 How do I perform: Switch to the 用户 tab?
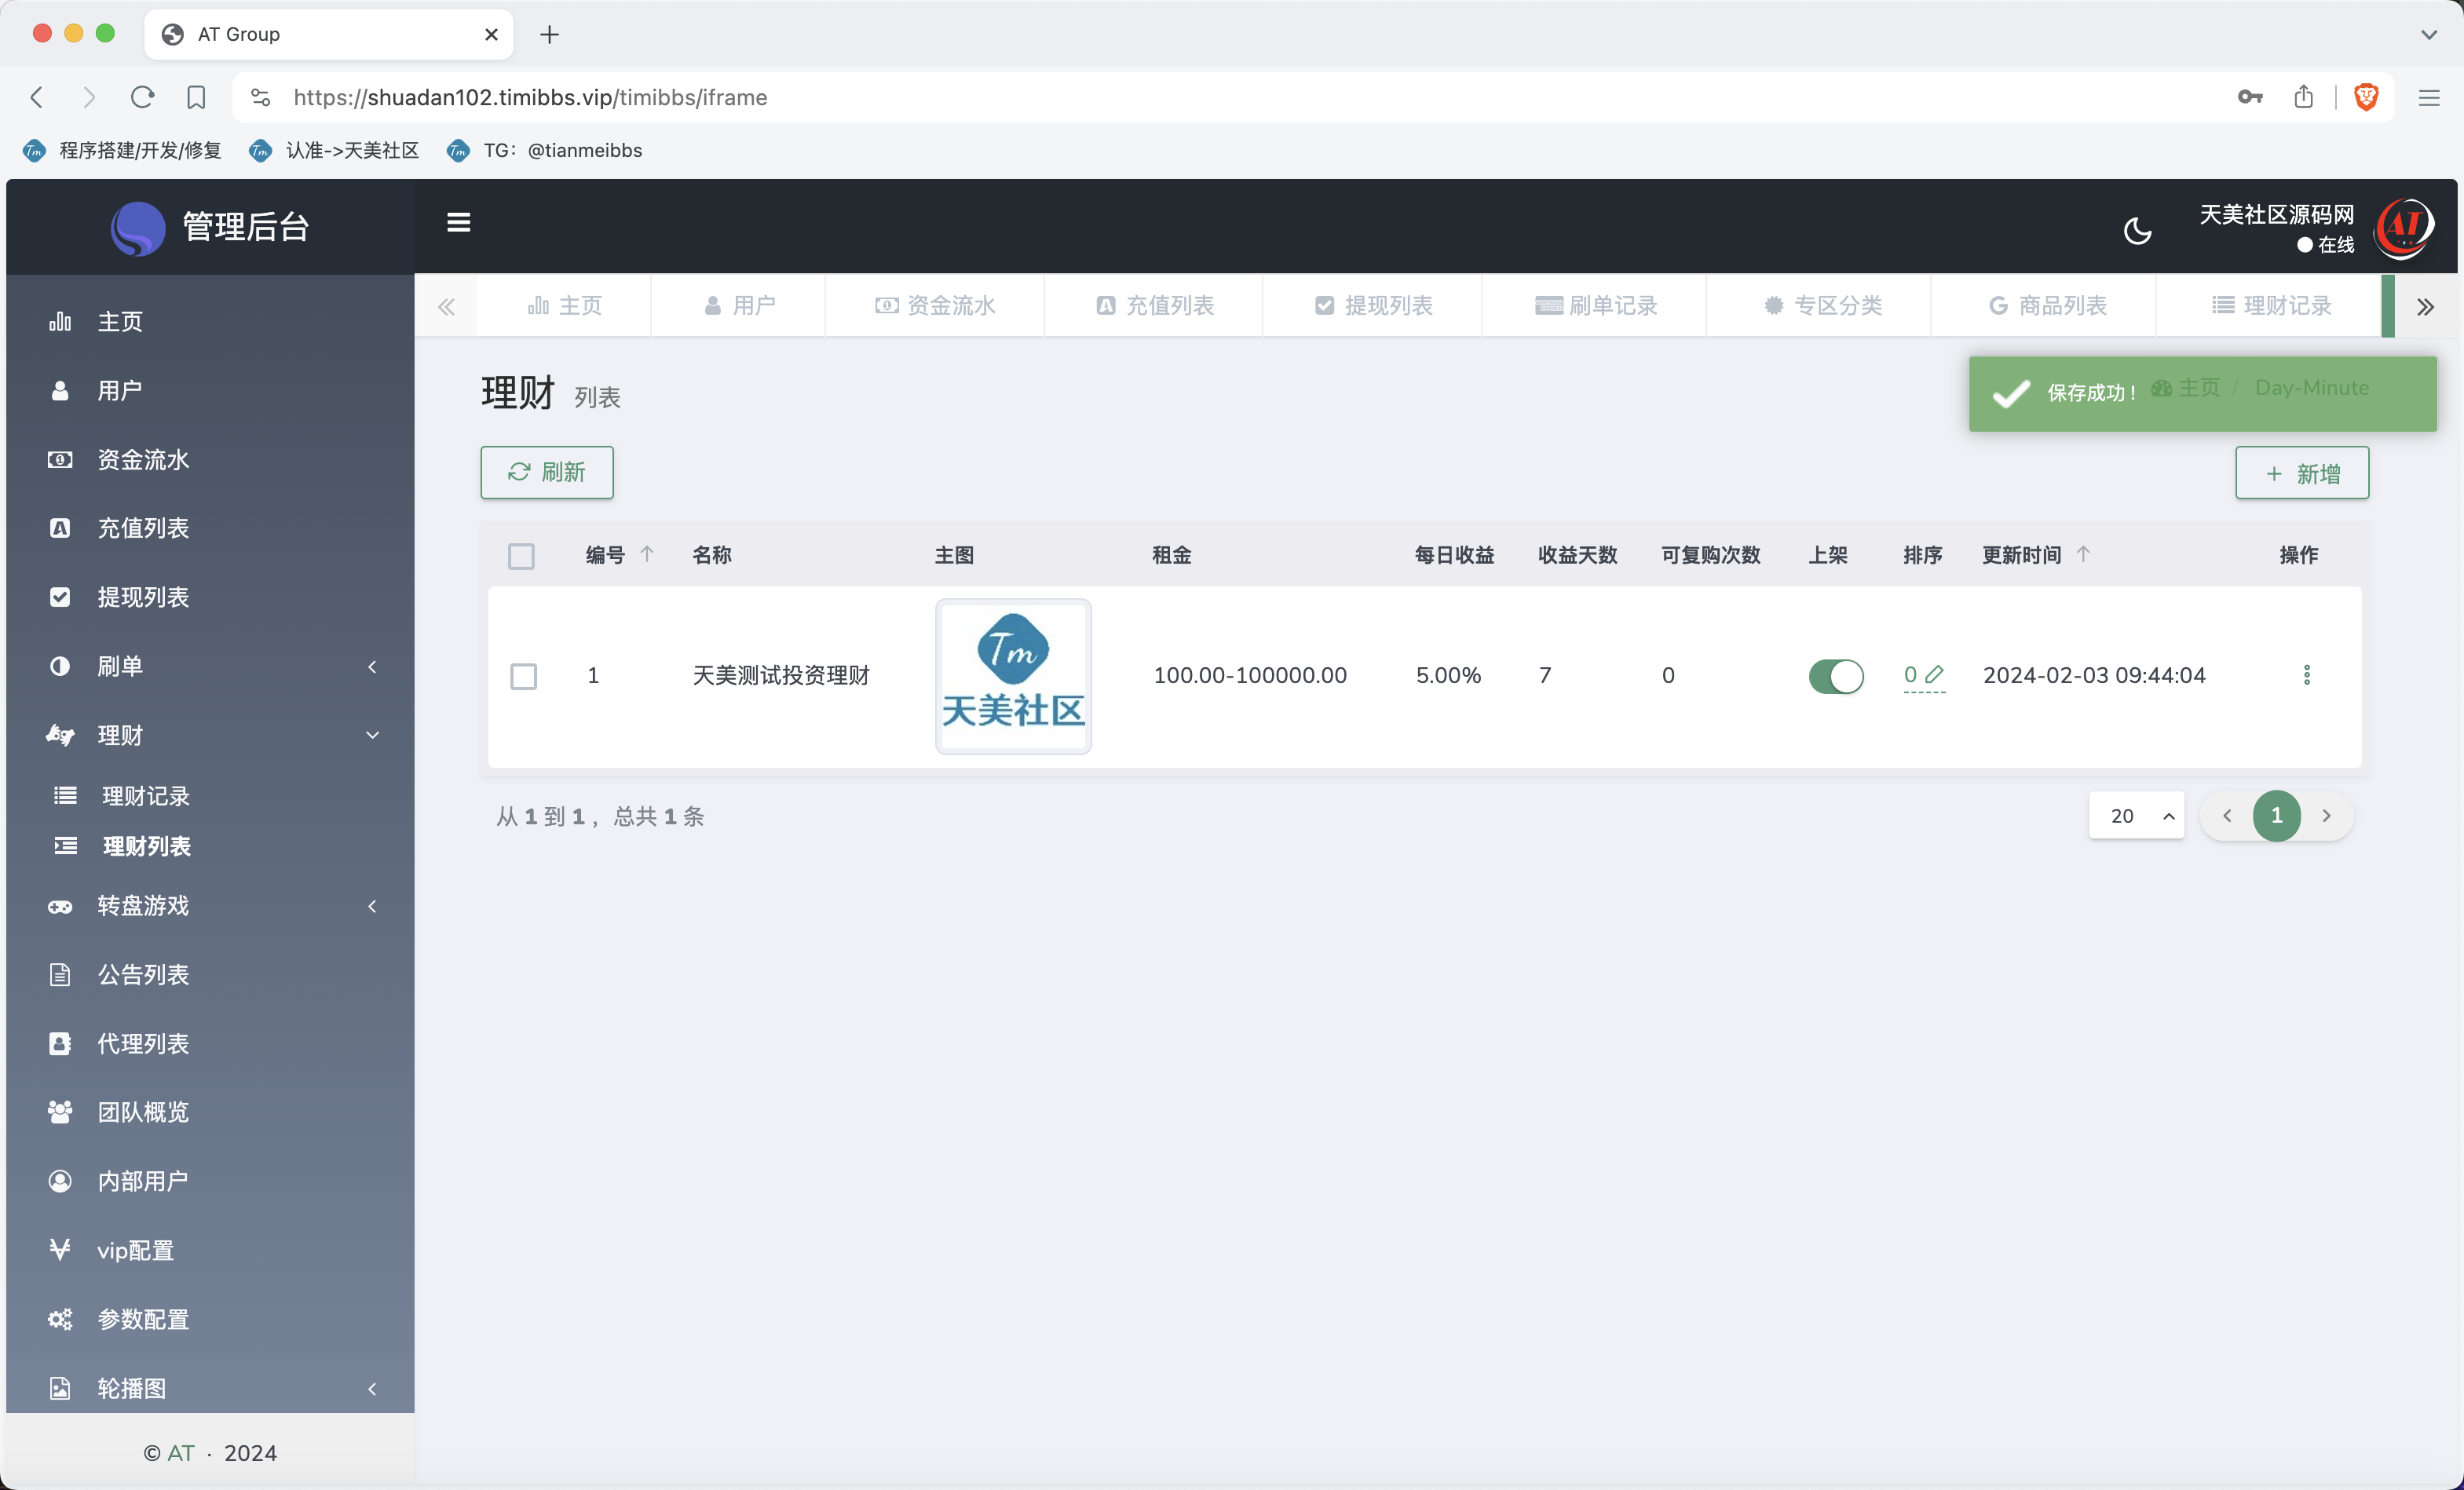[x=738, y=305]
